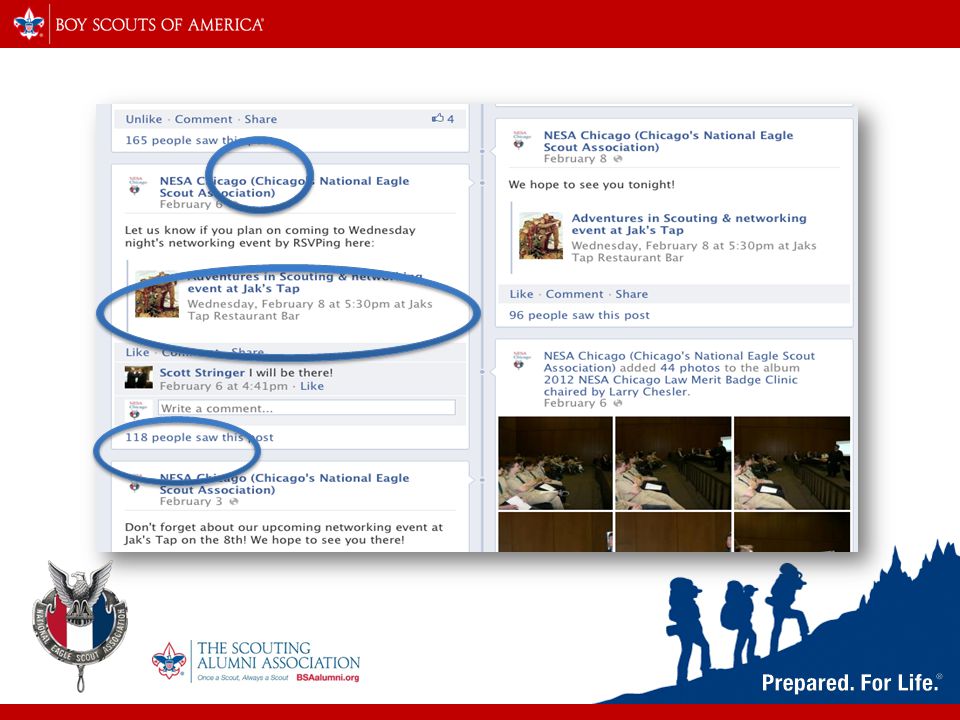The image size is (960, 720).
Task: Click the February 3 post date
Action: click(x=190, y=501)
